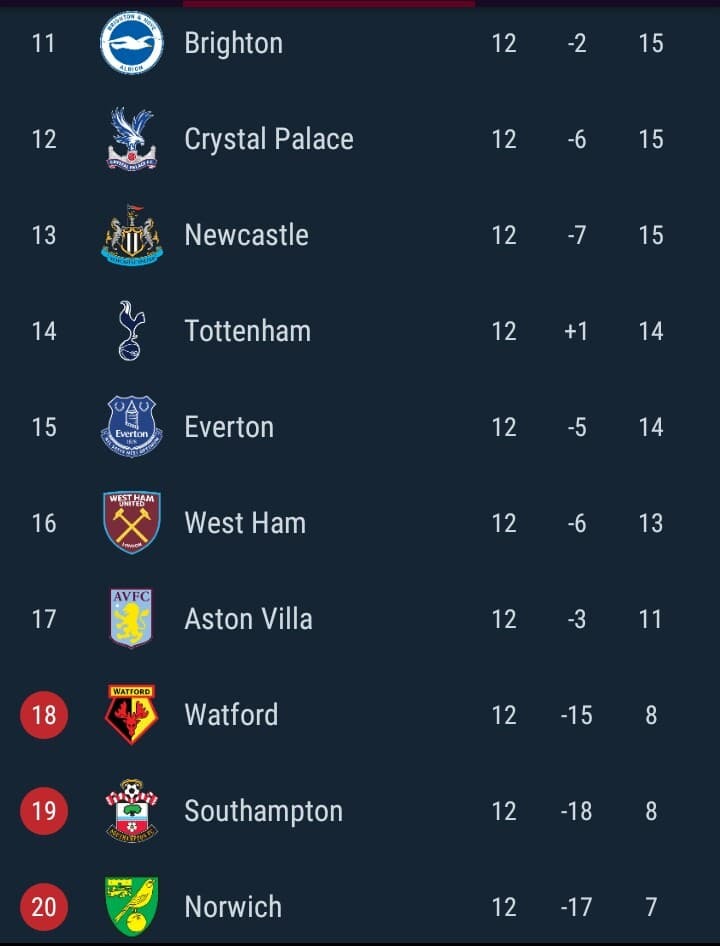Click the red position badge 19
This screenshot has width=720, height=946.
[x=44, y=811]
